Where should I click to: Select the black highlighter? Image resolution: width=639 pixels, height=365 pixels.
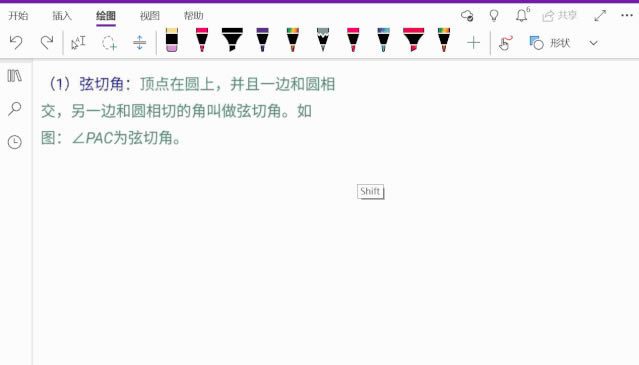[232, 40]
